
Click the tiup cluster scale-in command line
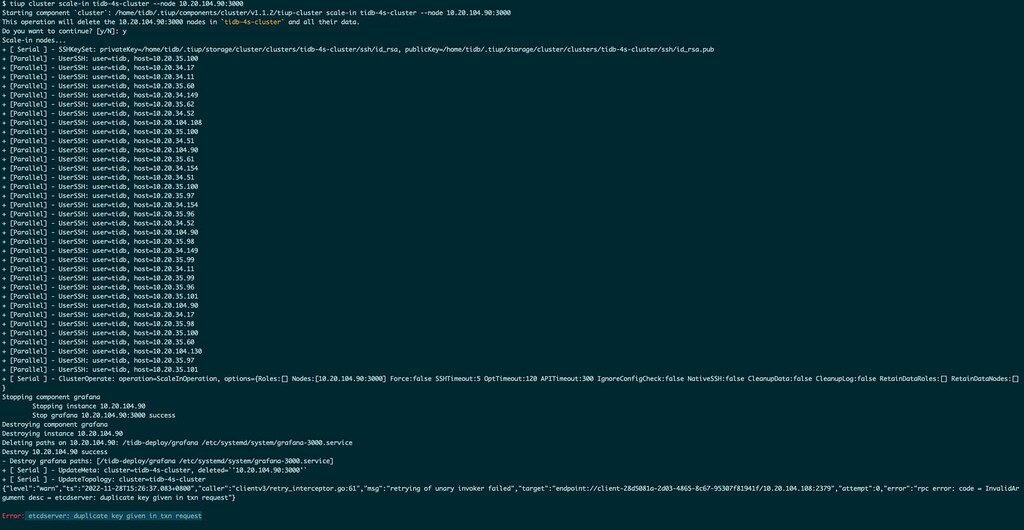click(x=122, y=4)
